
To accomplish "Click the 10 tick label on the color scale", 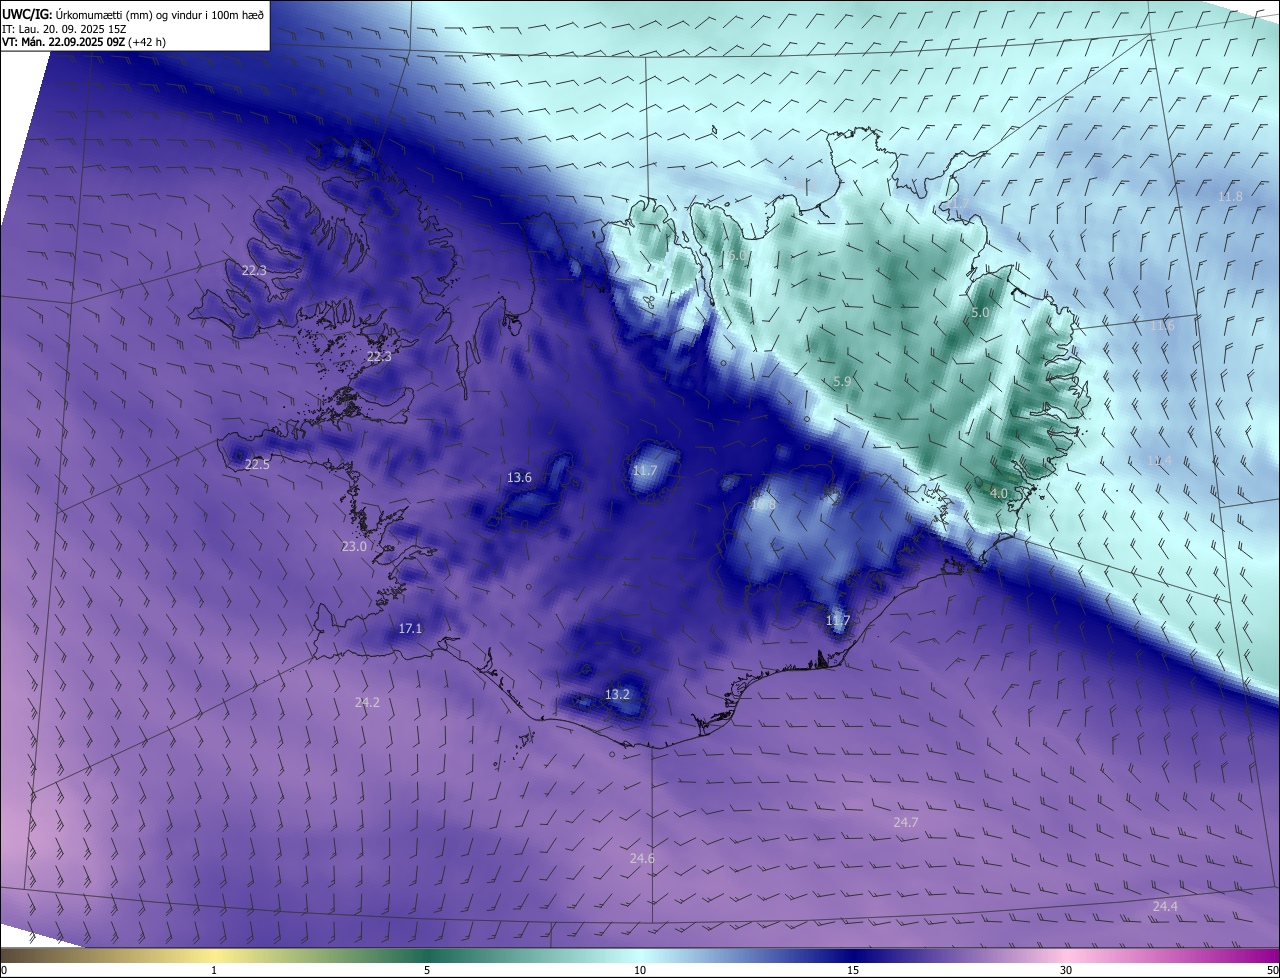I will pos(640,970).
